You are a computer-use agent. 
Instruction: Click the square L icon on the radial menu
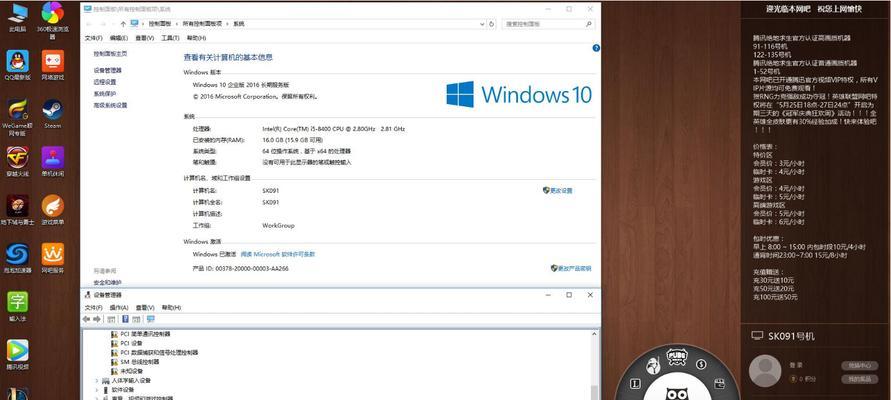click(x=636, y=384)
